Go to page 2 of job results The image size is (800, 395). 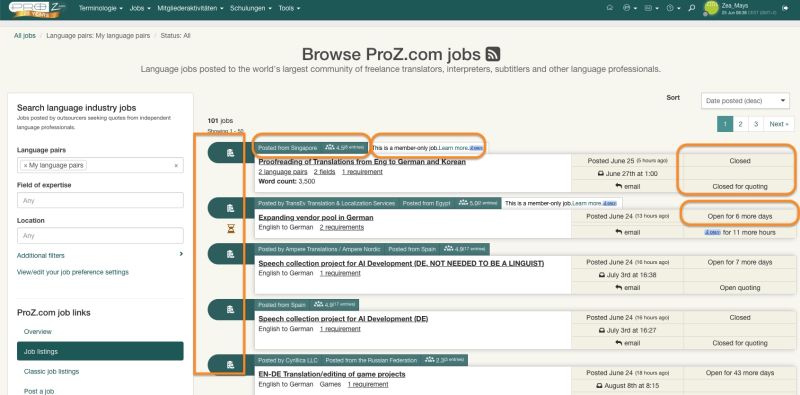[x=740, y=124]
